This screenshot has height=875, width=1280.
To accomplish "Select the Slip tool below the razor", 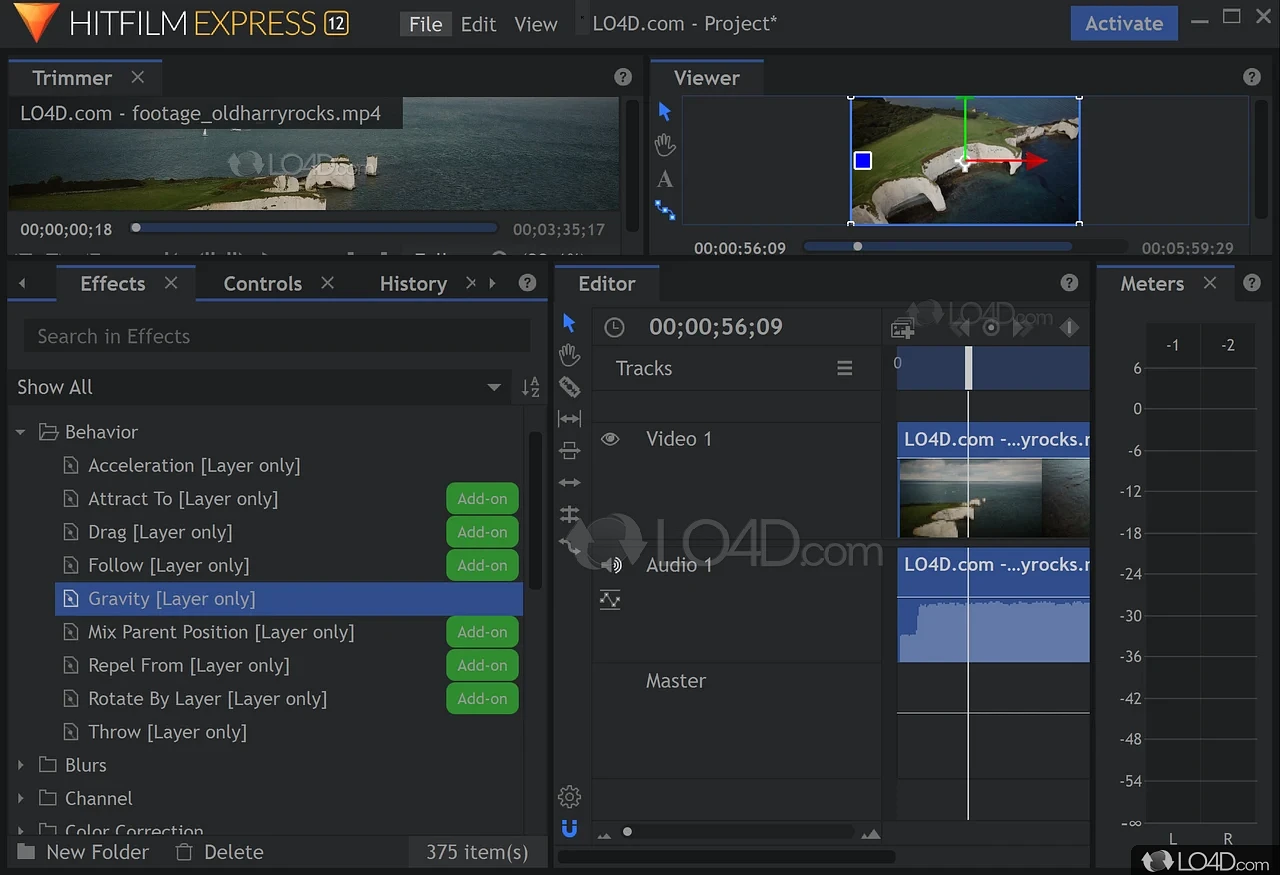I will pos(569,419).
